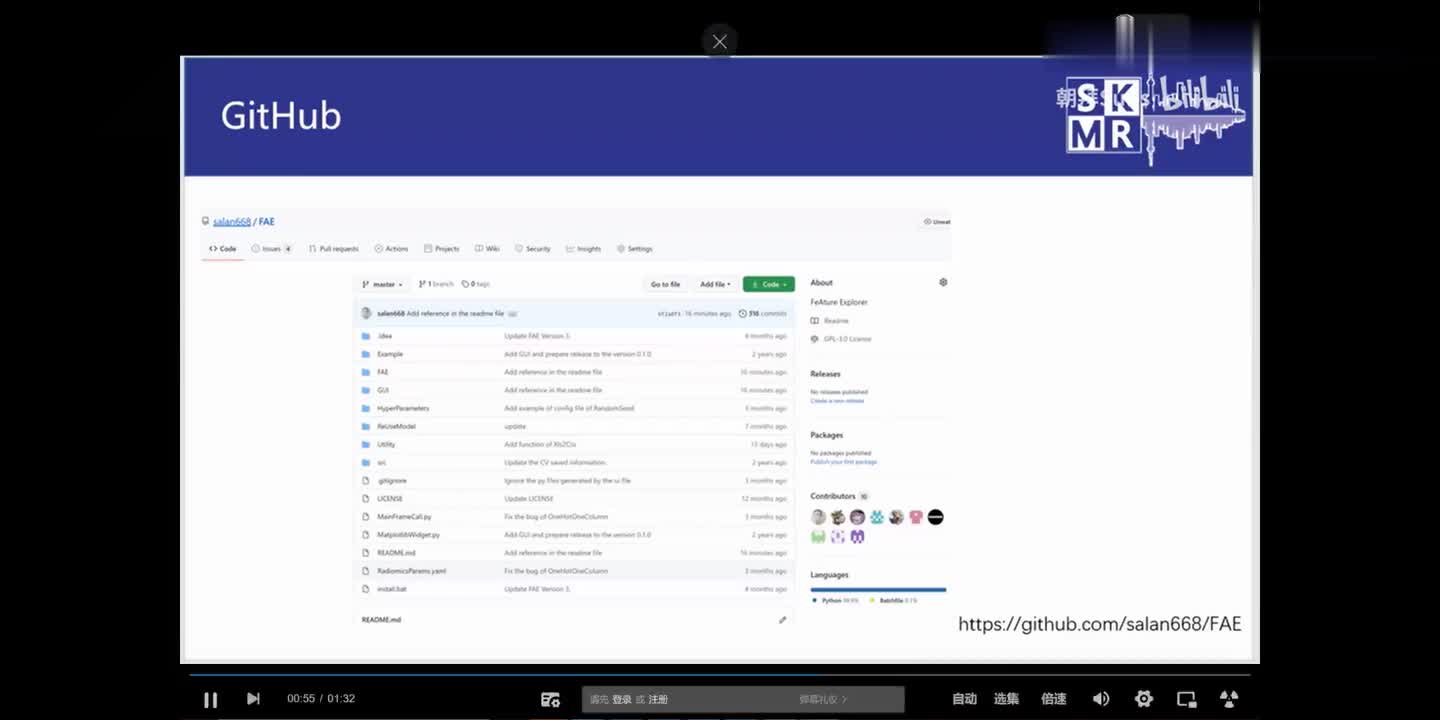The width and height of the screenshot is (1440, 720).
Task: Click the rightmost player control icon
Action: 1229,699
